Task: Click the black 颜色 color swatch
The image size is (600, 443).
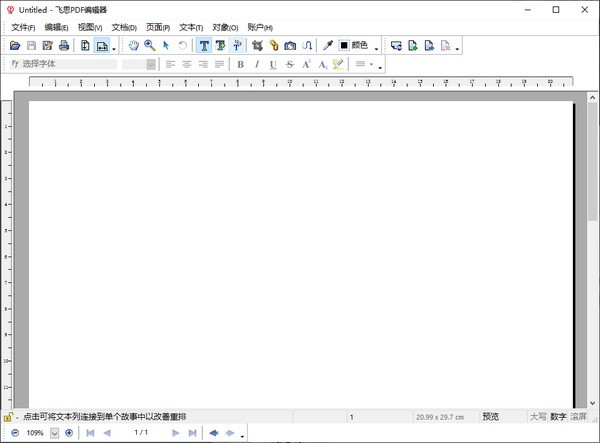Action: point(344,46)
